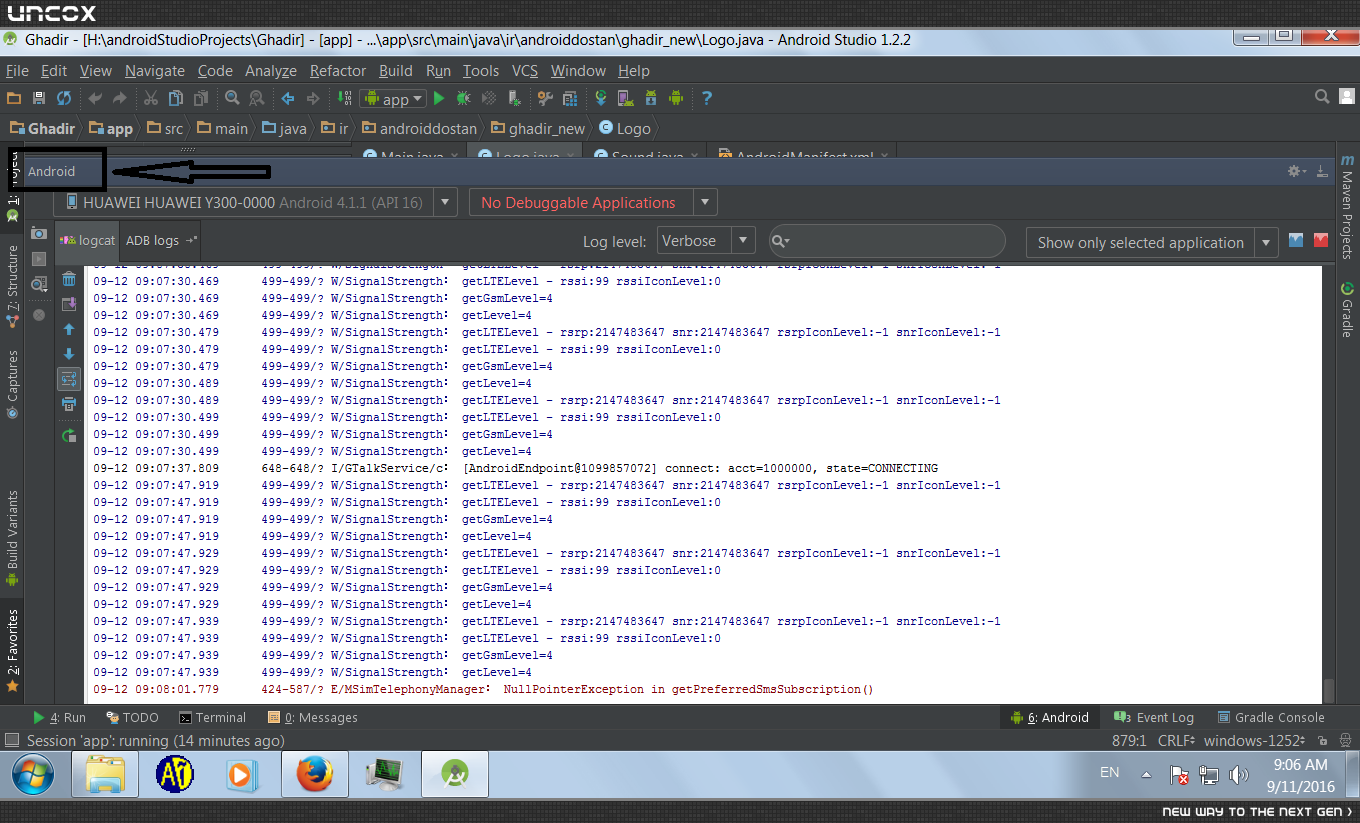
Task: Open the No Debuggable Applications dropdown
Action: [593, 202]
